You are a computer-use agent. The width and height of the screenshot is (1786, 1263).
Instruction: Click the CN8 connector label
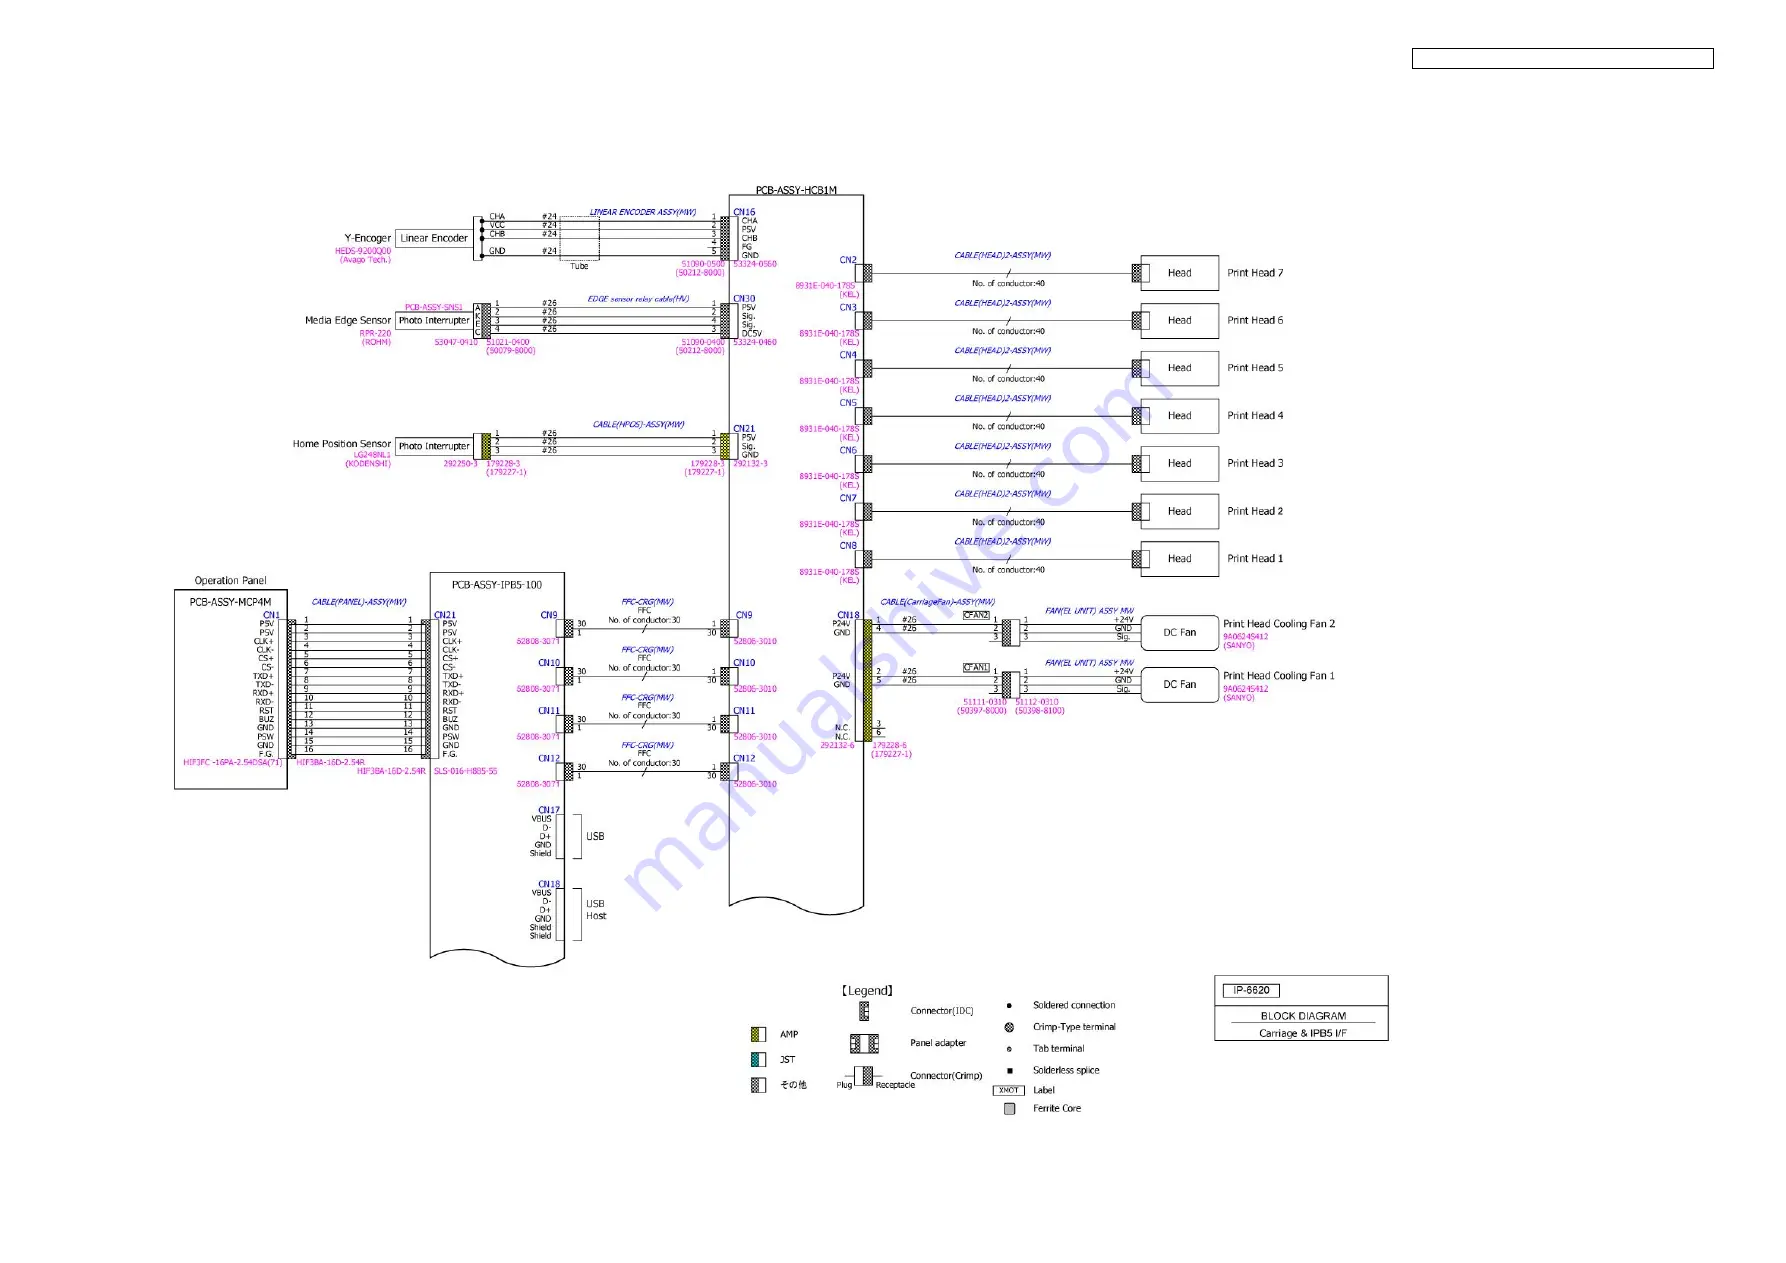click(x=848, y=546)
